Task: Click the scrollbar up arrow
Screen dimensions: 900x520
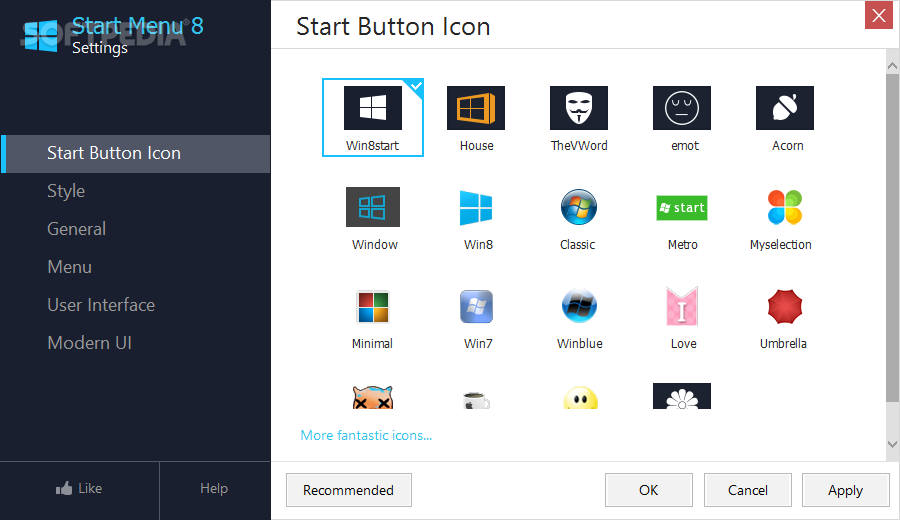Action: (893, 66)
